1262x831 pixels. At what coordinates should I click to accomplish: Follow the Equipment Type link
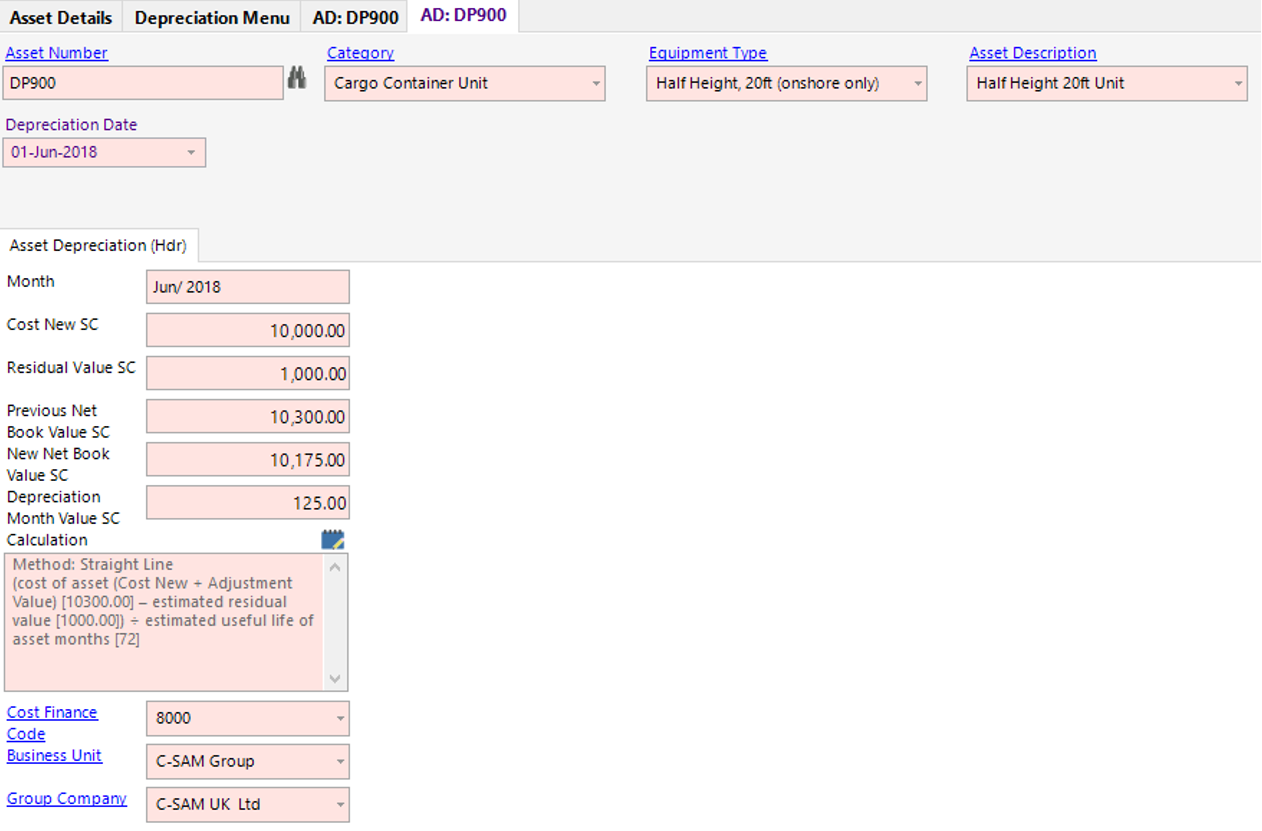707,53
